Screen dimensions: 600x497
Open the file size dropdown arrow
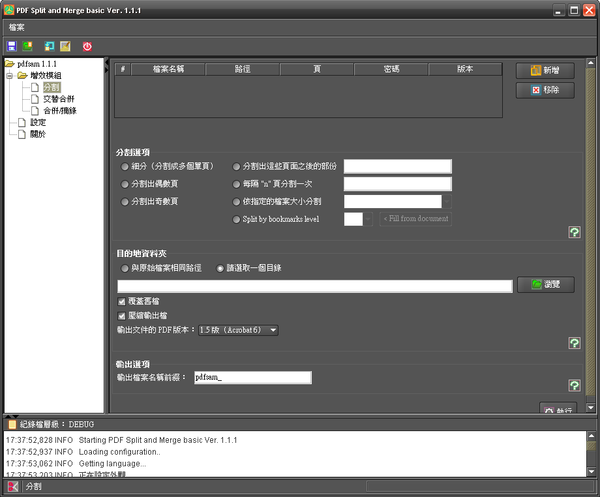[x=447, y=201]
